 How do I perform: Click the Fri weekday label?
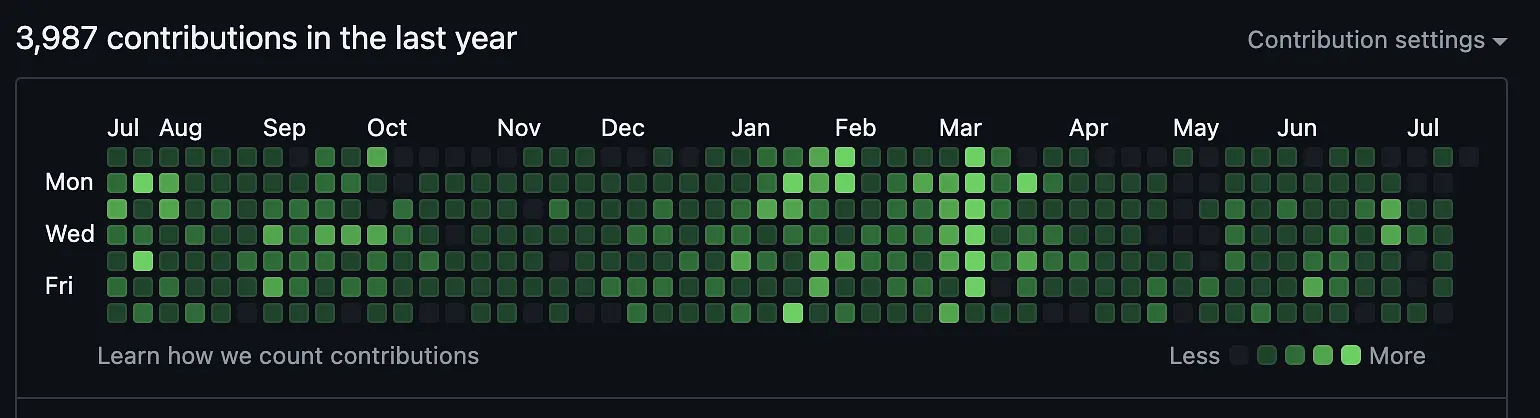coord(59,286)
